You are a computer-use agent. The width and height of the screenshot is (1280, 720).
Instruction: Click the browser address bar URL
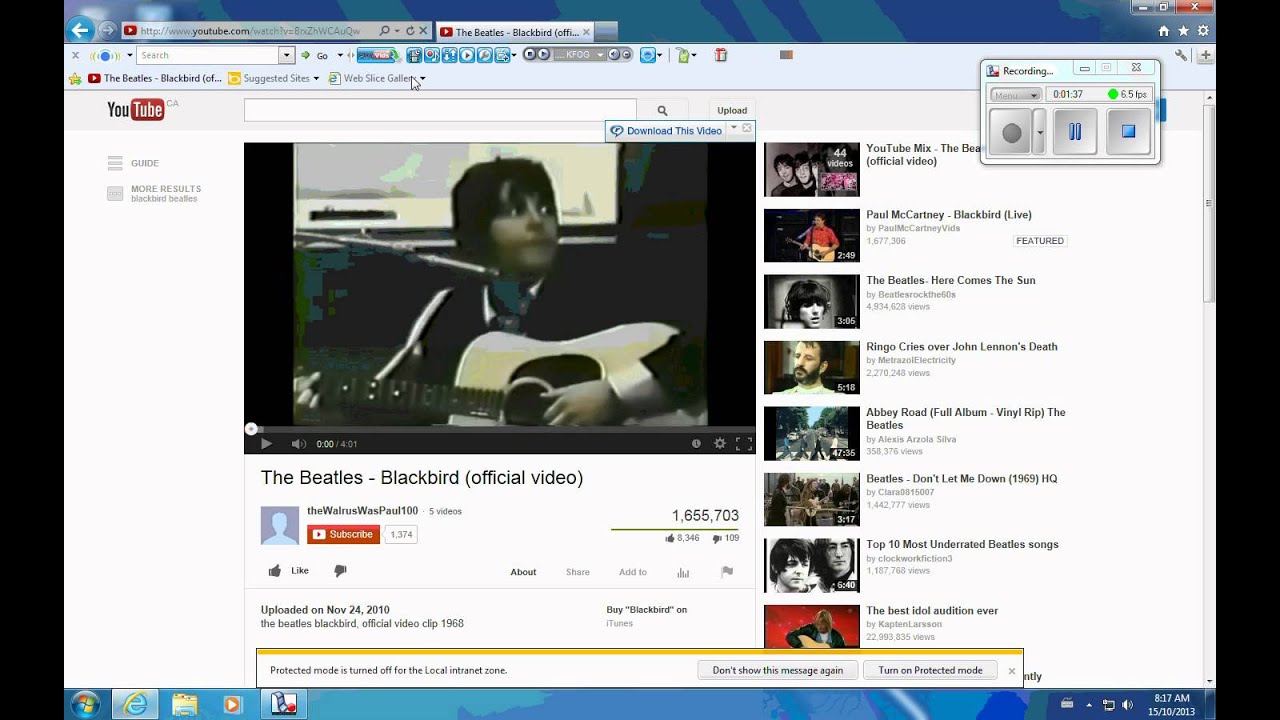pos(250,31)
